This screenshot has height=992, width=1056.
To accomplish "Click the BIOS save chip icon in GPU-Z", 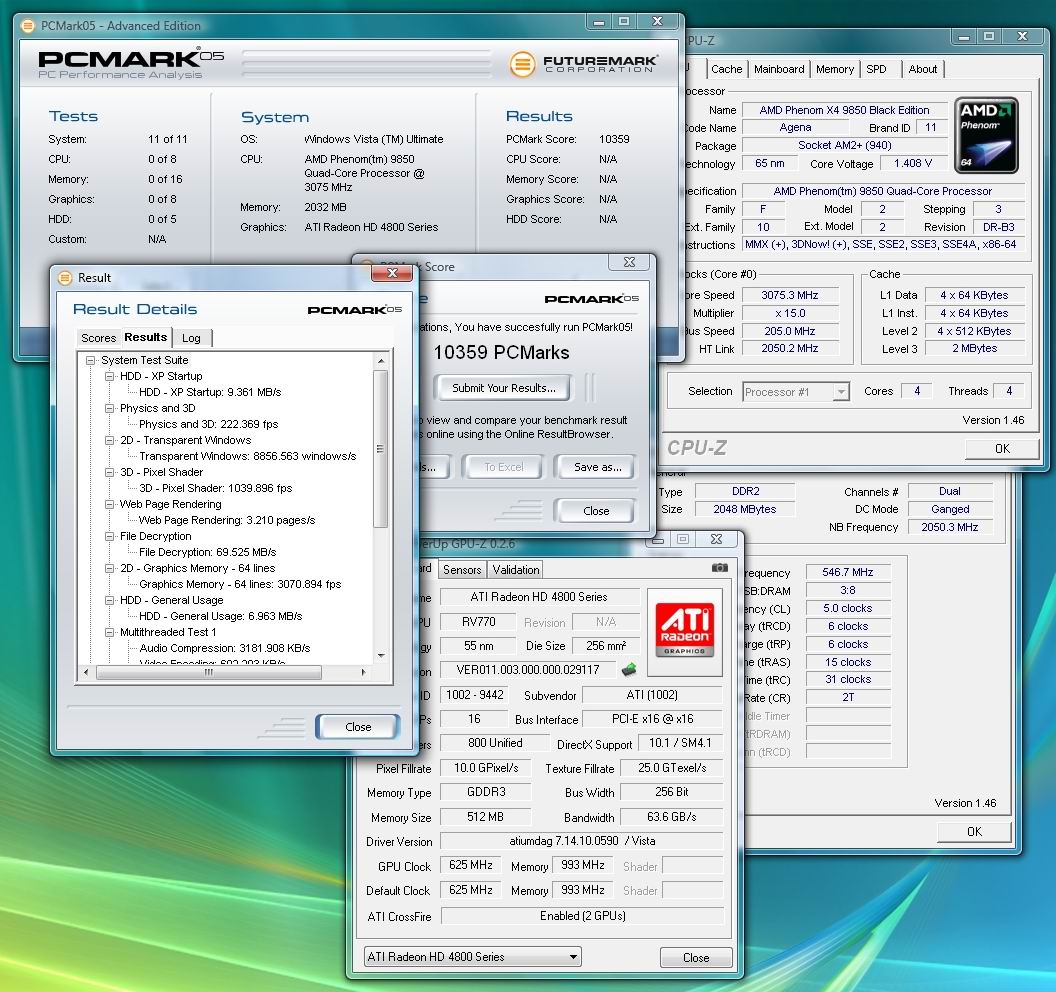I will point(628,669).
